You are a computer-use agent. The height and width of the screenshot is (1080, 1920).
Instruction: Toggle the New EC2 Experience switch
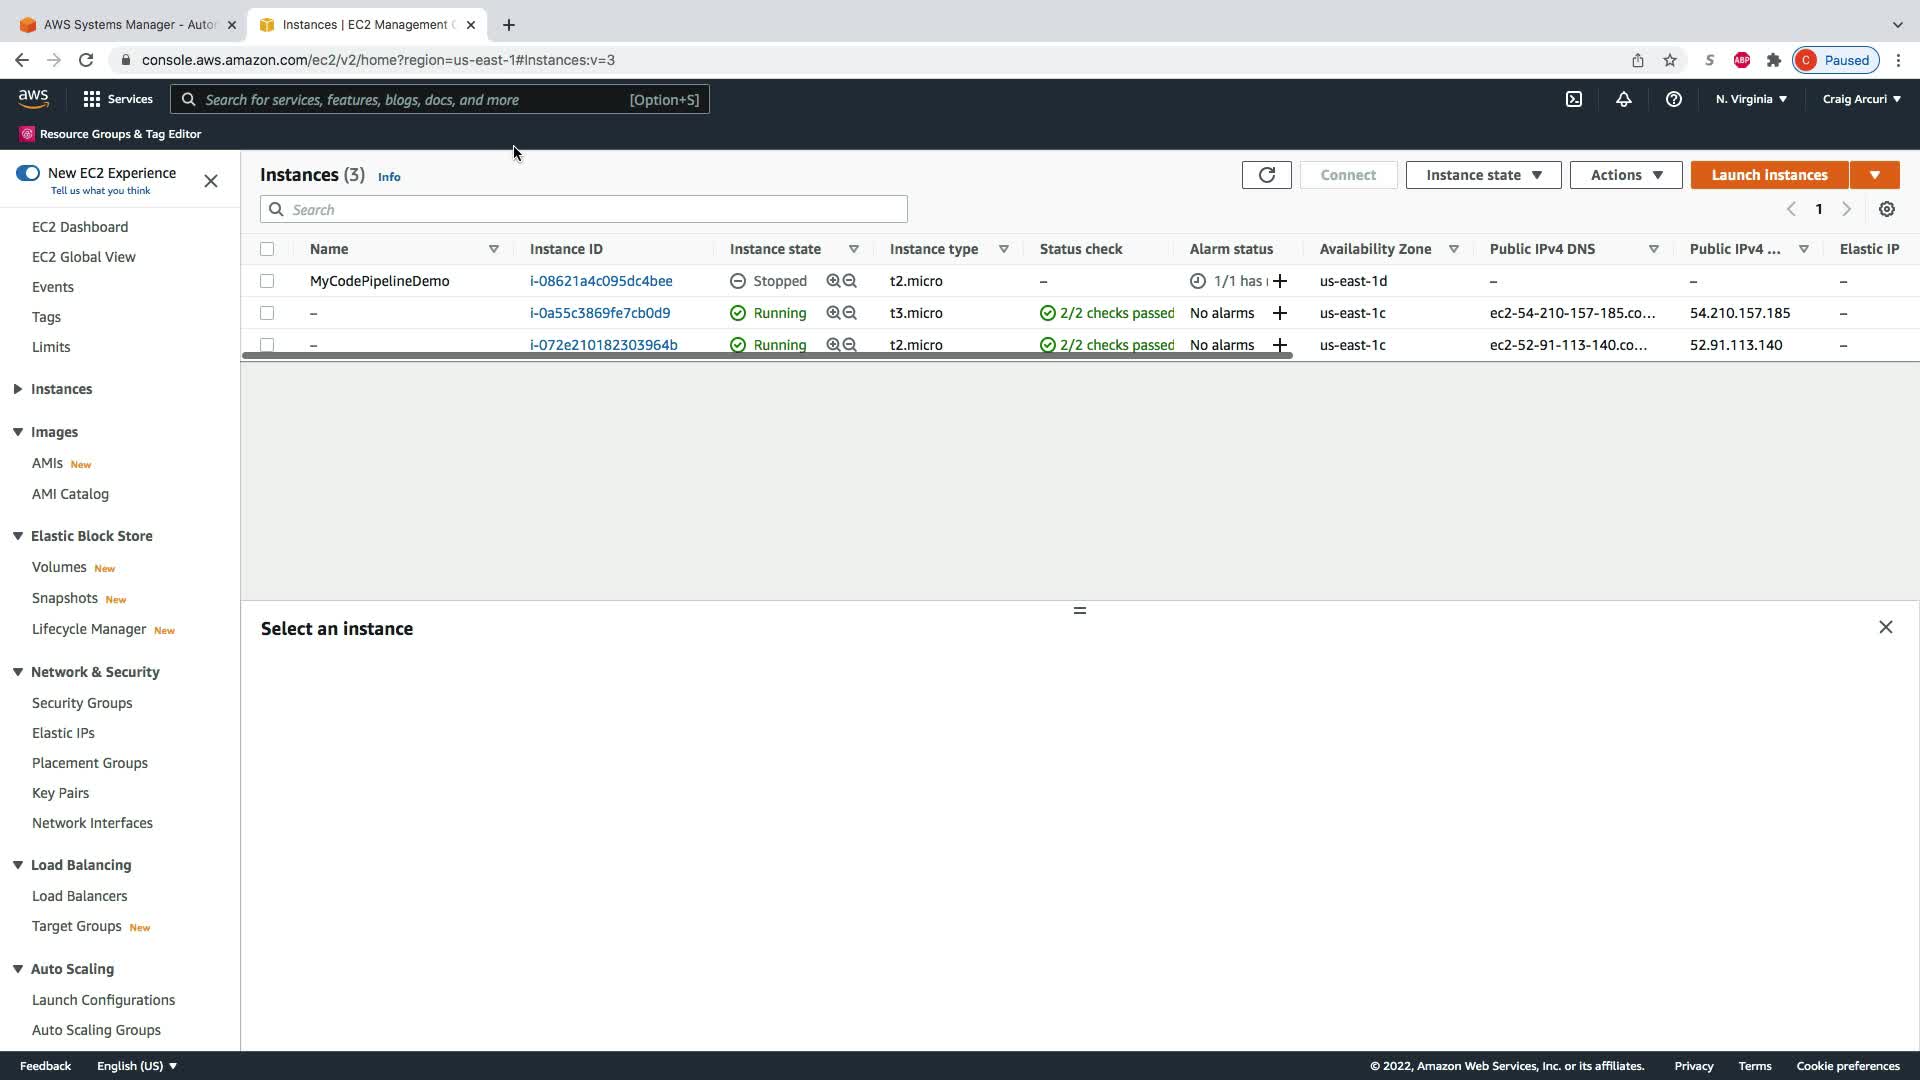28,173
